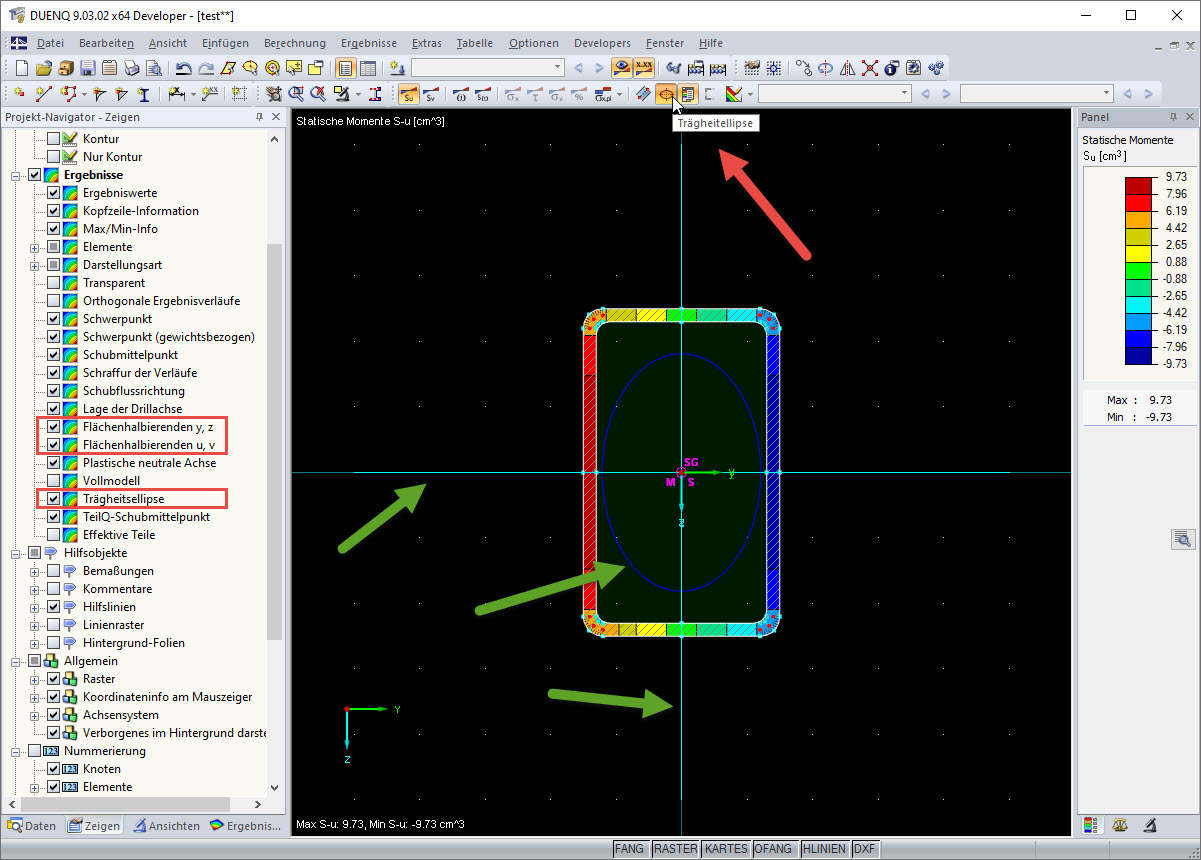
Task: Enable Orthogonale Ergebnisverläufe checkbox
Action: 54,301
